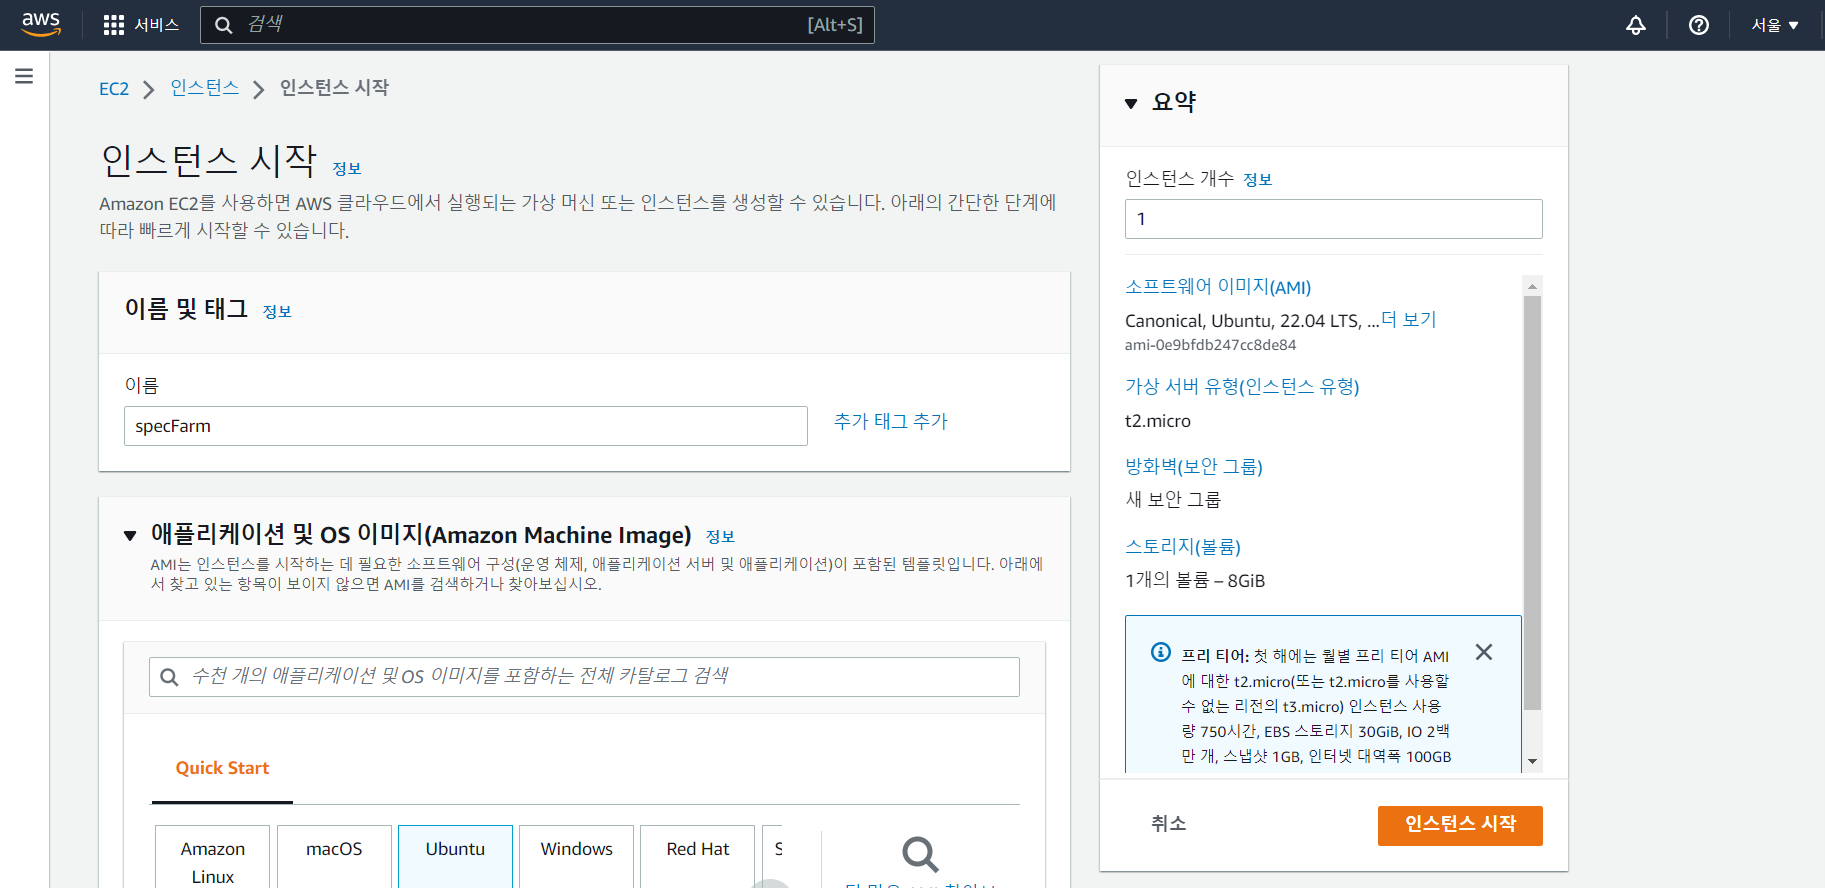Click the search magnifier icon in AMI catalog field
The width and height of the screenshot is (1825, 888).
(x=170, y=677)
